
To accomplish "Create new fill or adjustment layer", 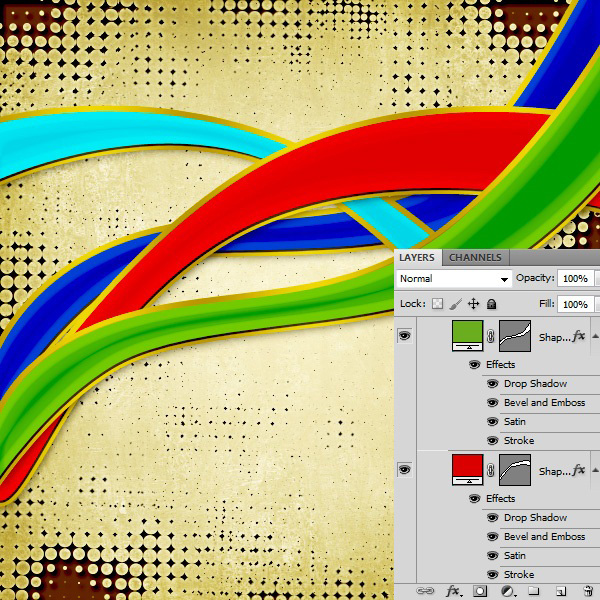I will pyautogui.click(x=507, y=591).
